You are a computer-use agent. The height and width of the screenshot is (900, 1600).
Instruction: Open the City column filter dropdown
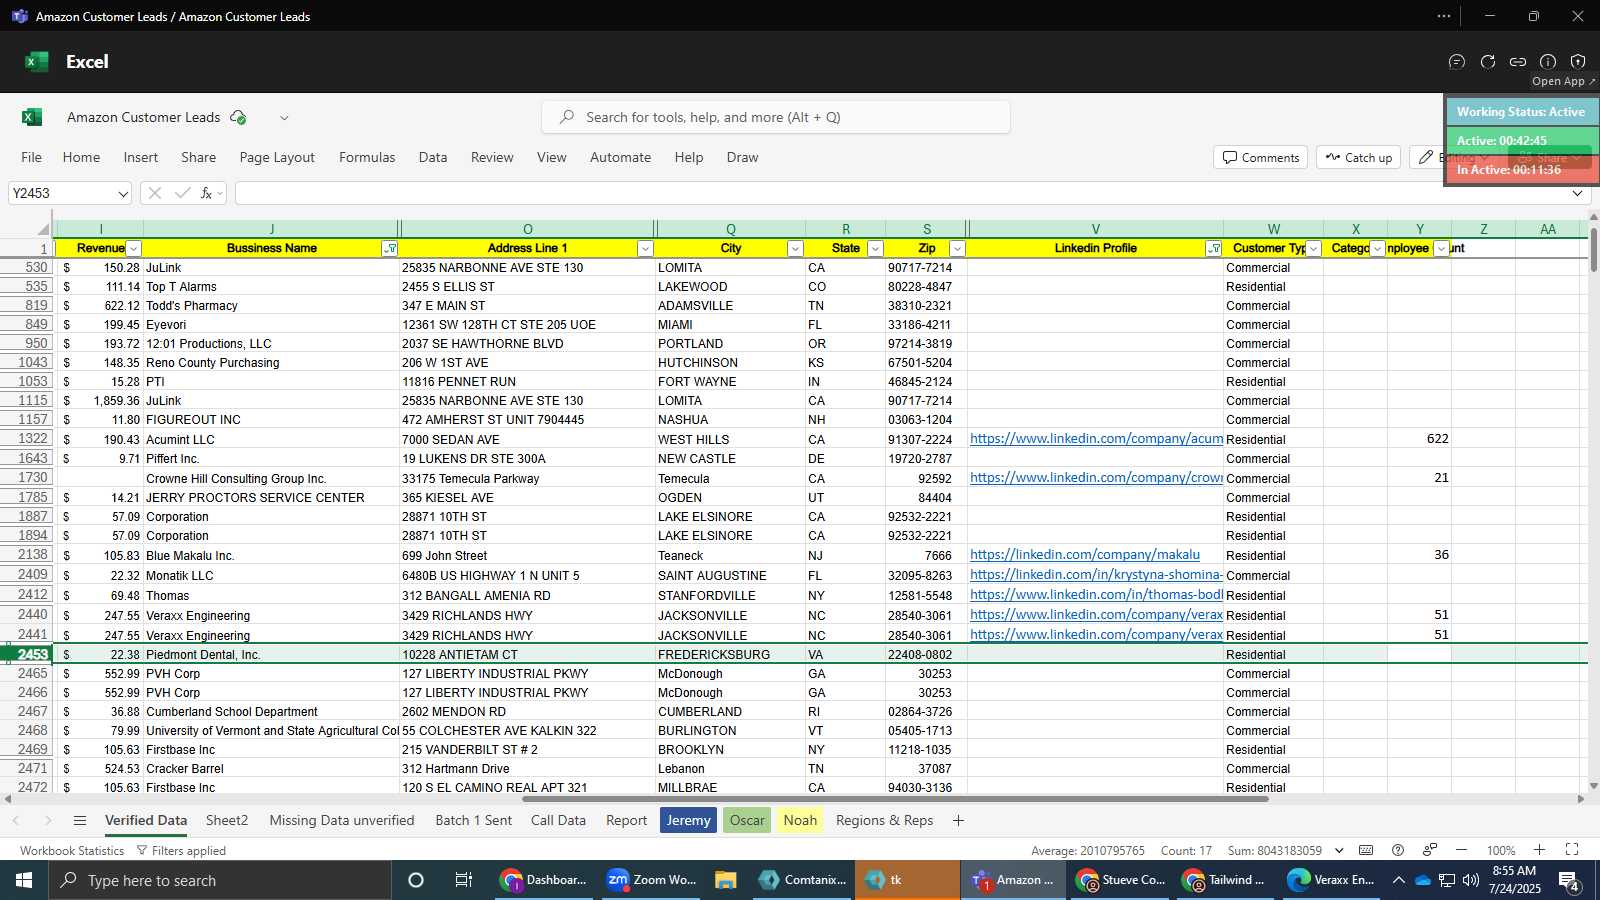point(795,249)
